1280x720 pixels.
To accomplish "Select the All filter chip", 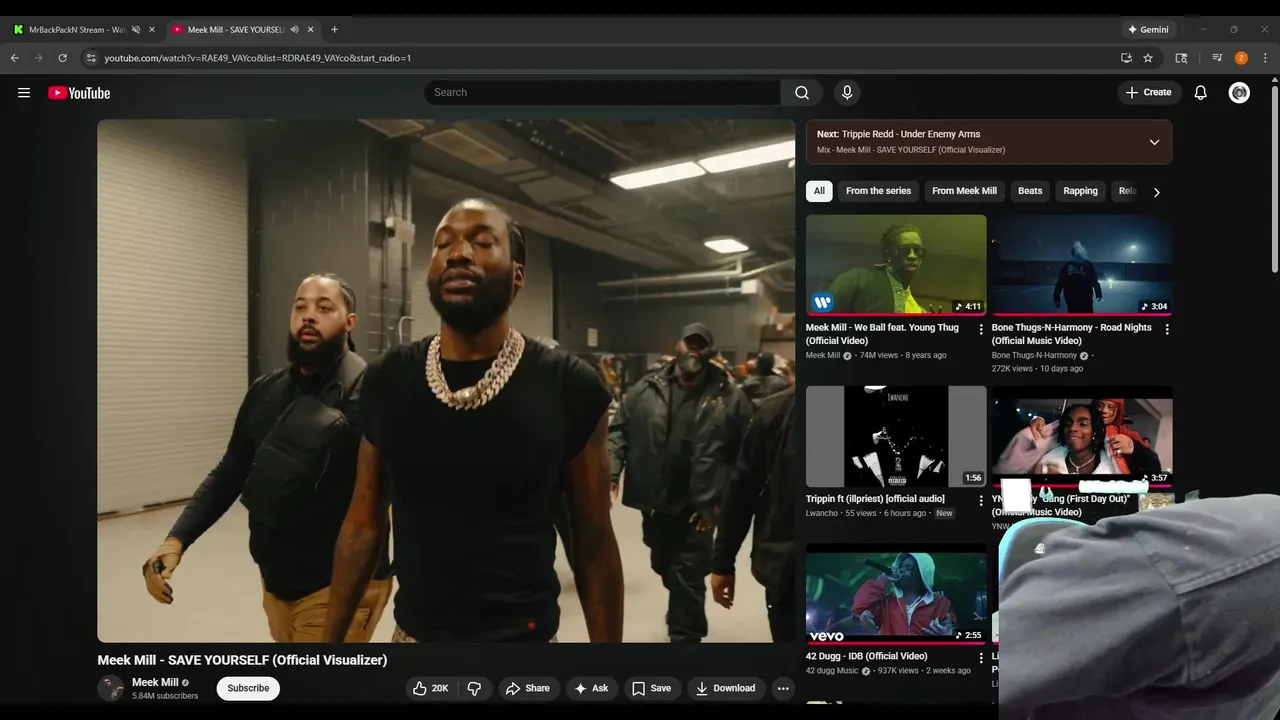I will (819, 191).
